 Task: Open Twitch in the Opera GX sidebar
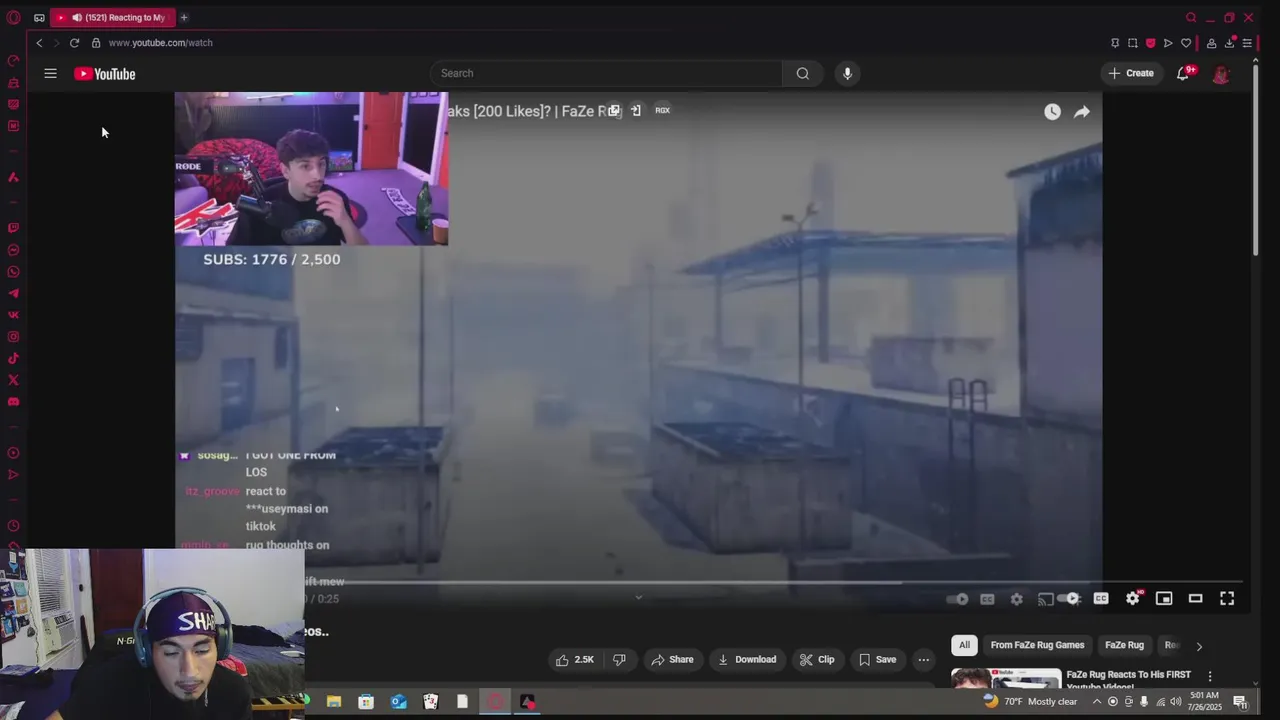(13, 228)
